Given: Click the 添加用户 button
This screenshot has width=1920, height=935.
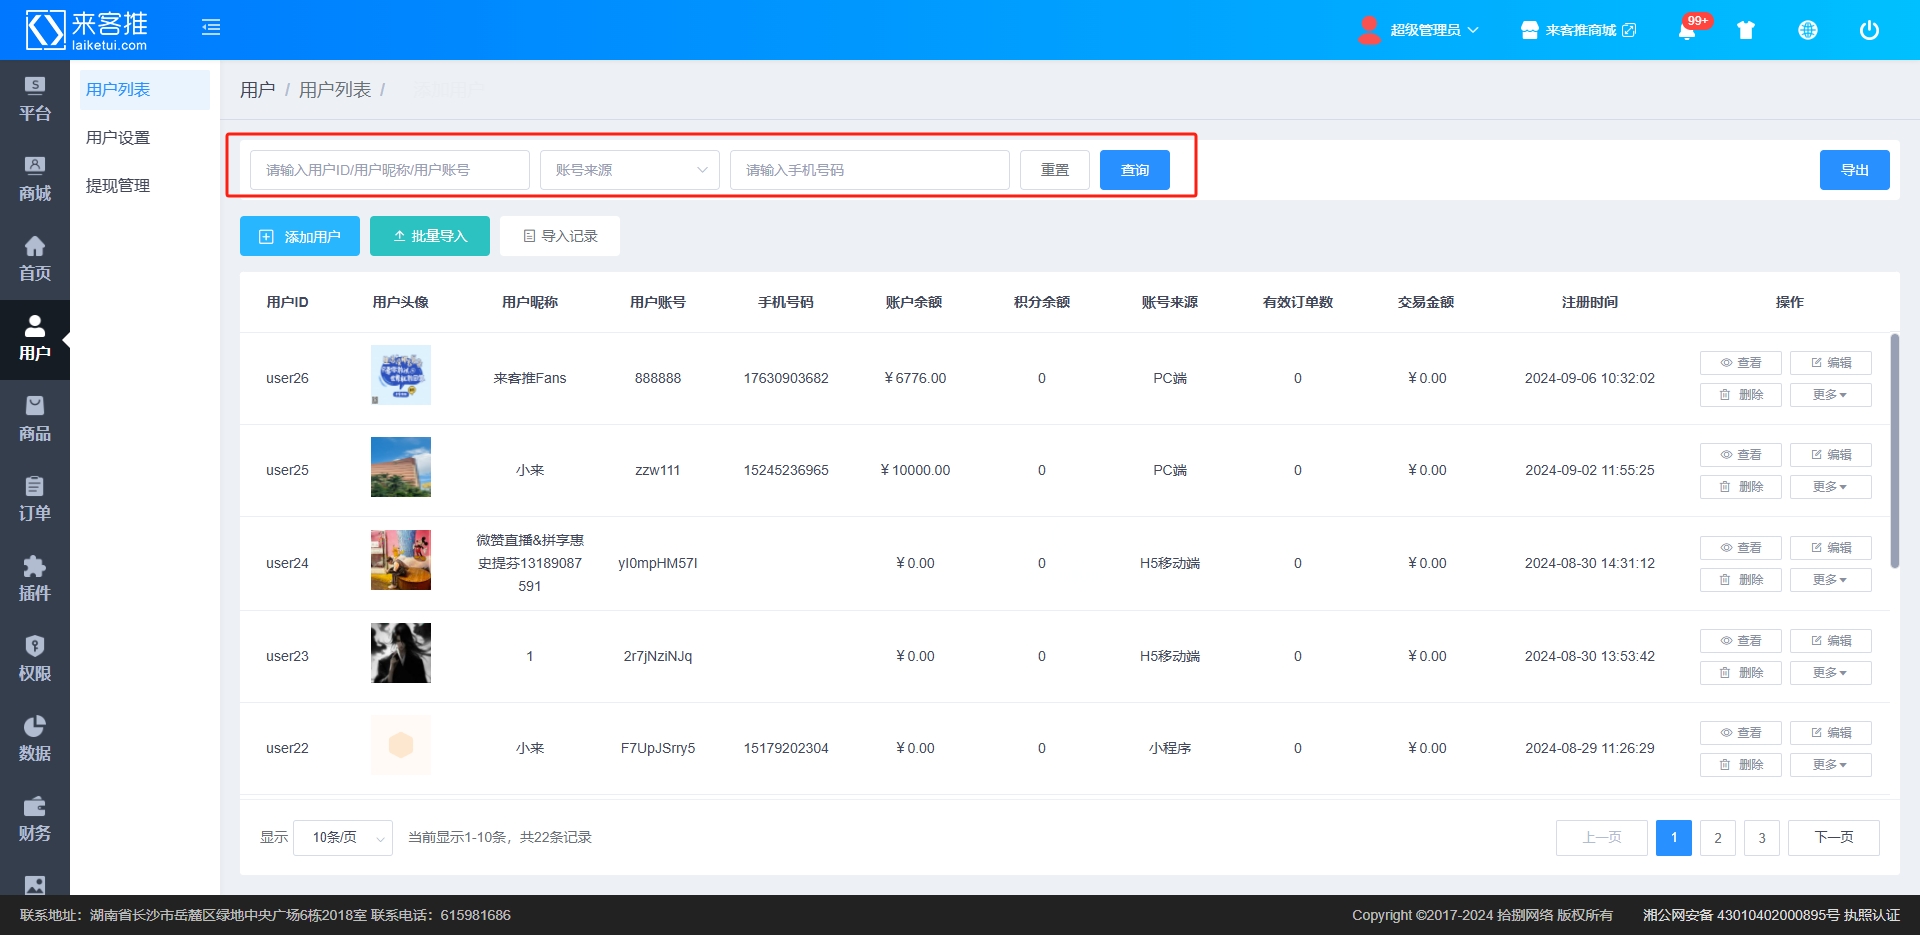Looking at the screenshot, I should pyautogui.click(x=300, y=237).
